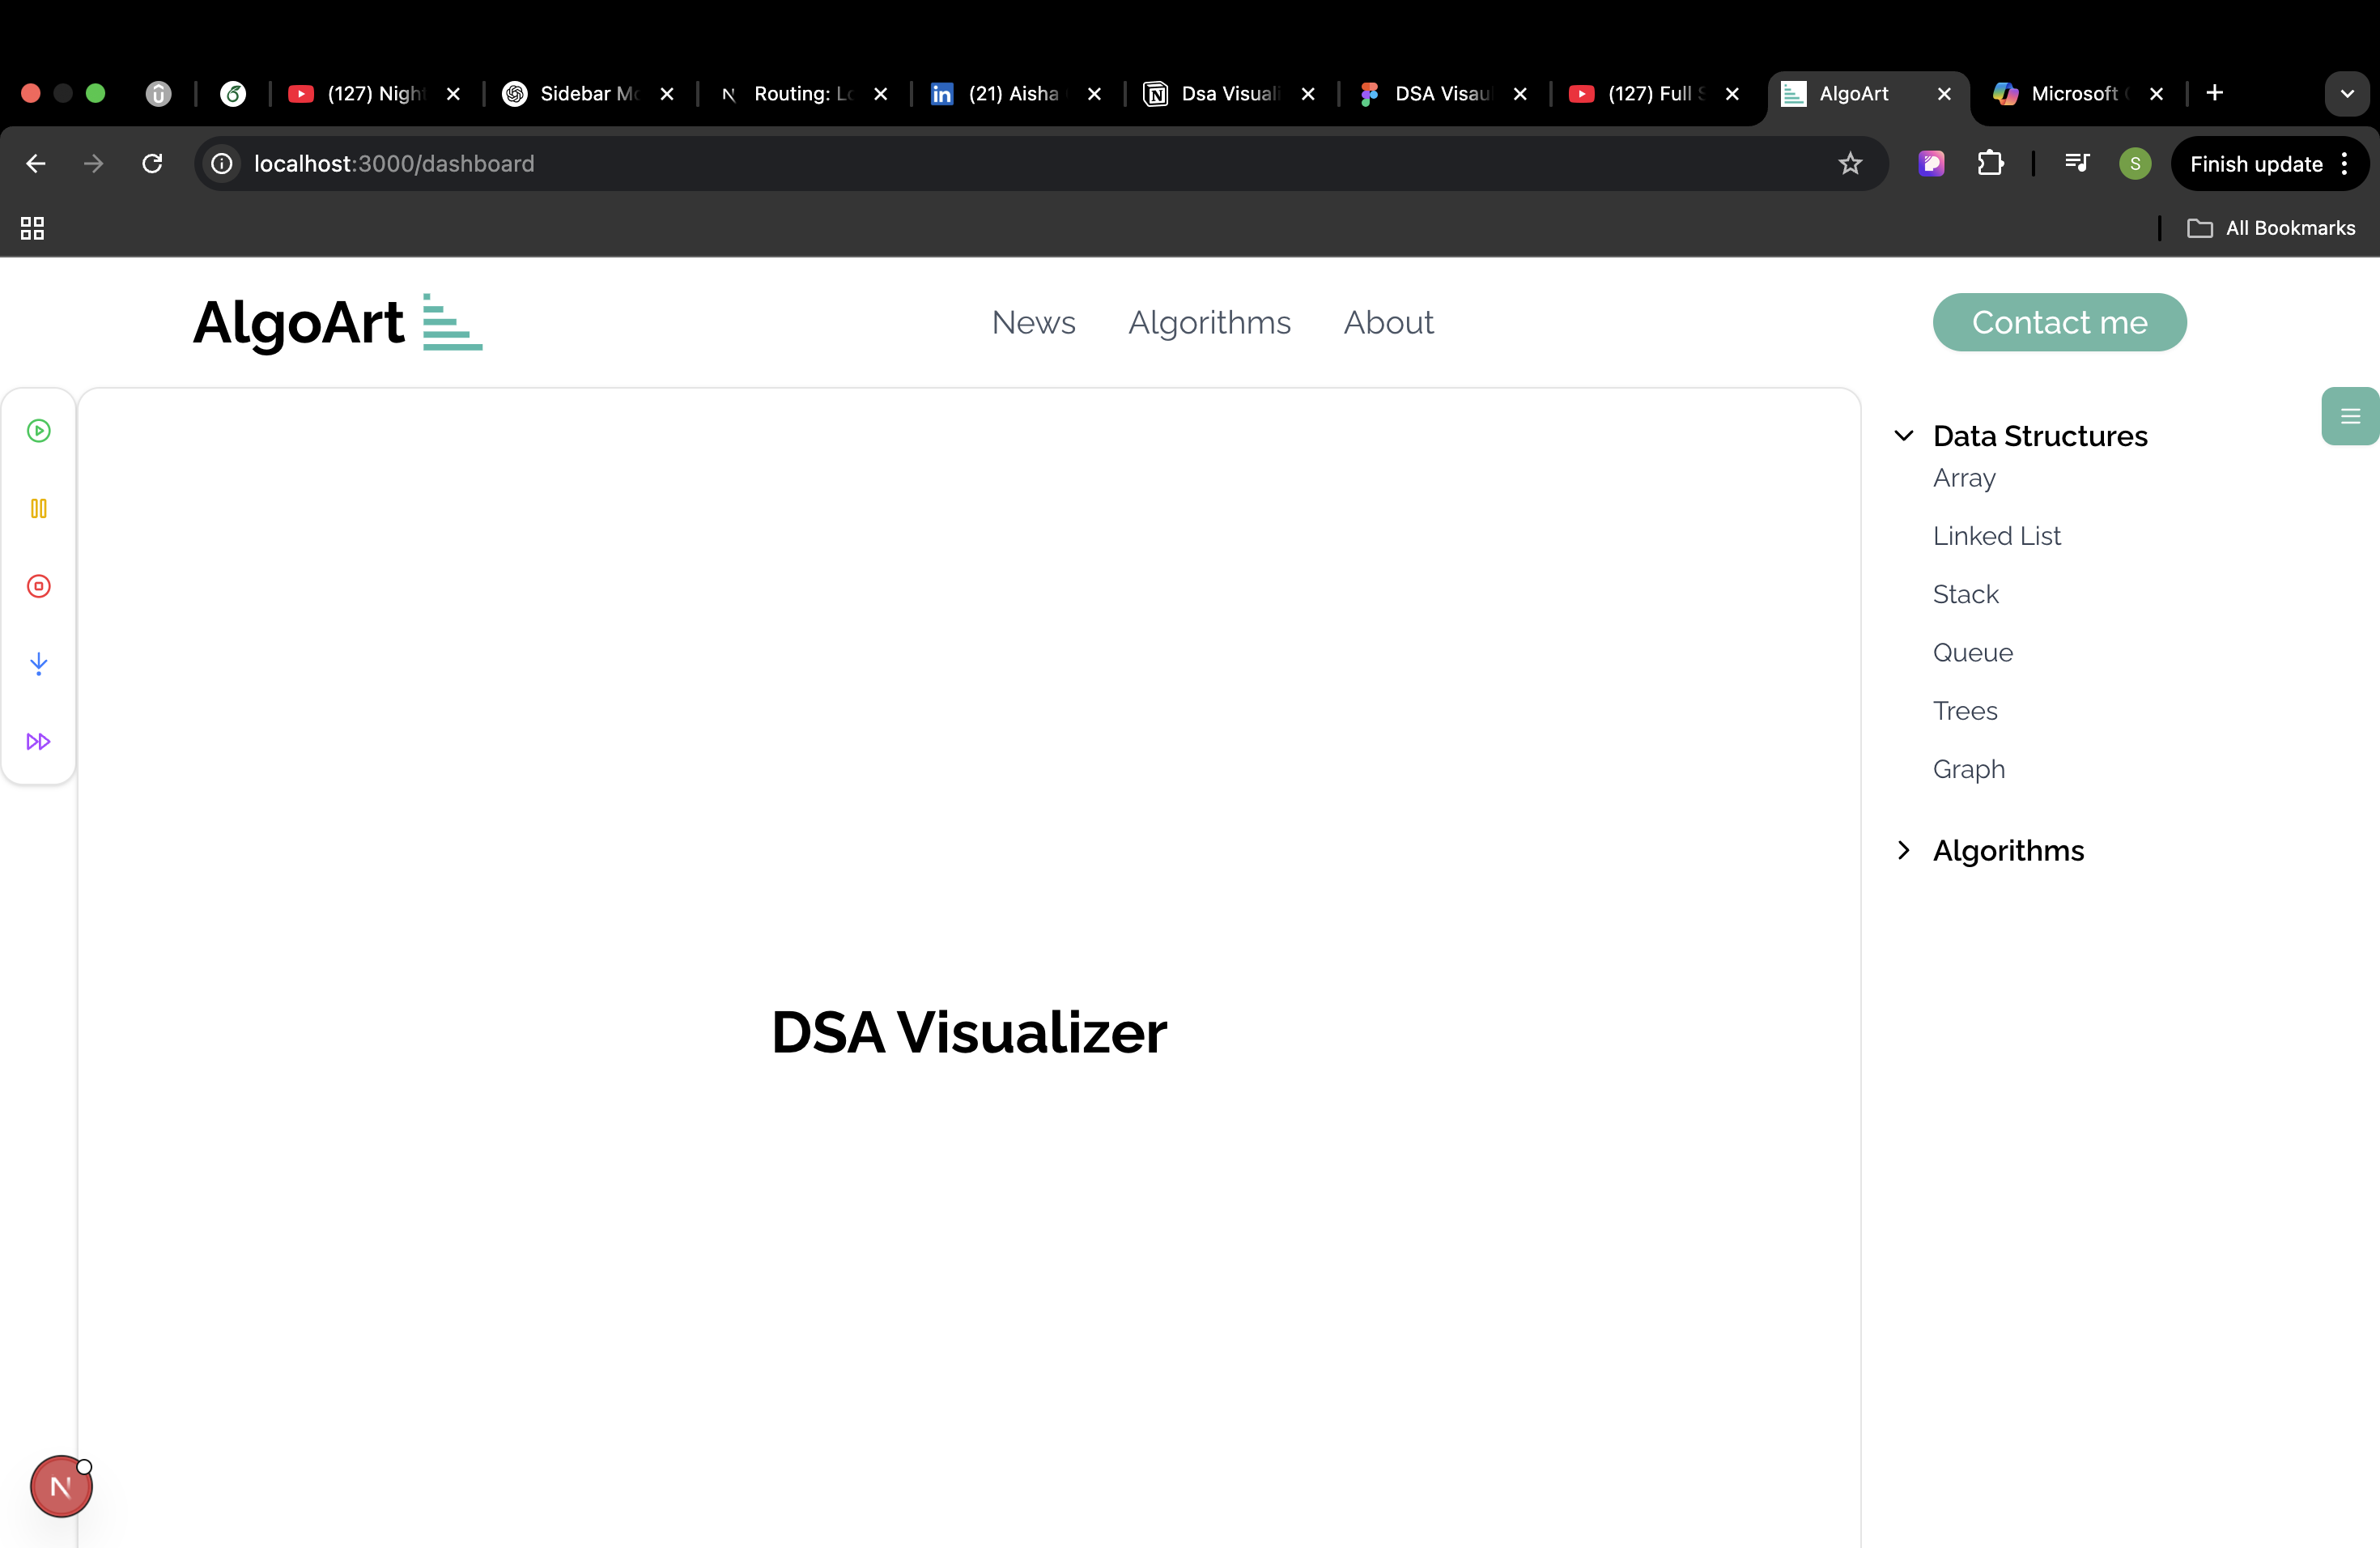2380x1548 pixels.
Task: Open a new browser tab
Action: pos(2215,93)
